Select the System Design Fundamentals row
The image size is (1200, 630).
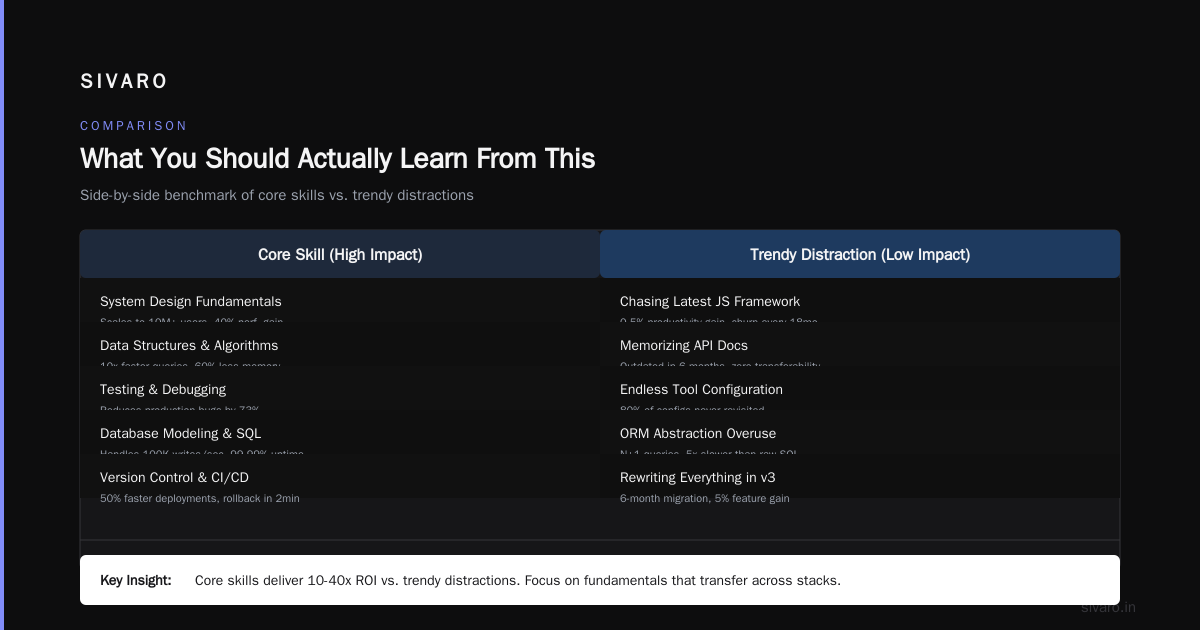340,300
